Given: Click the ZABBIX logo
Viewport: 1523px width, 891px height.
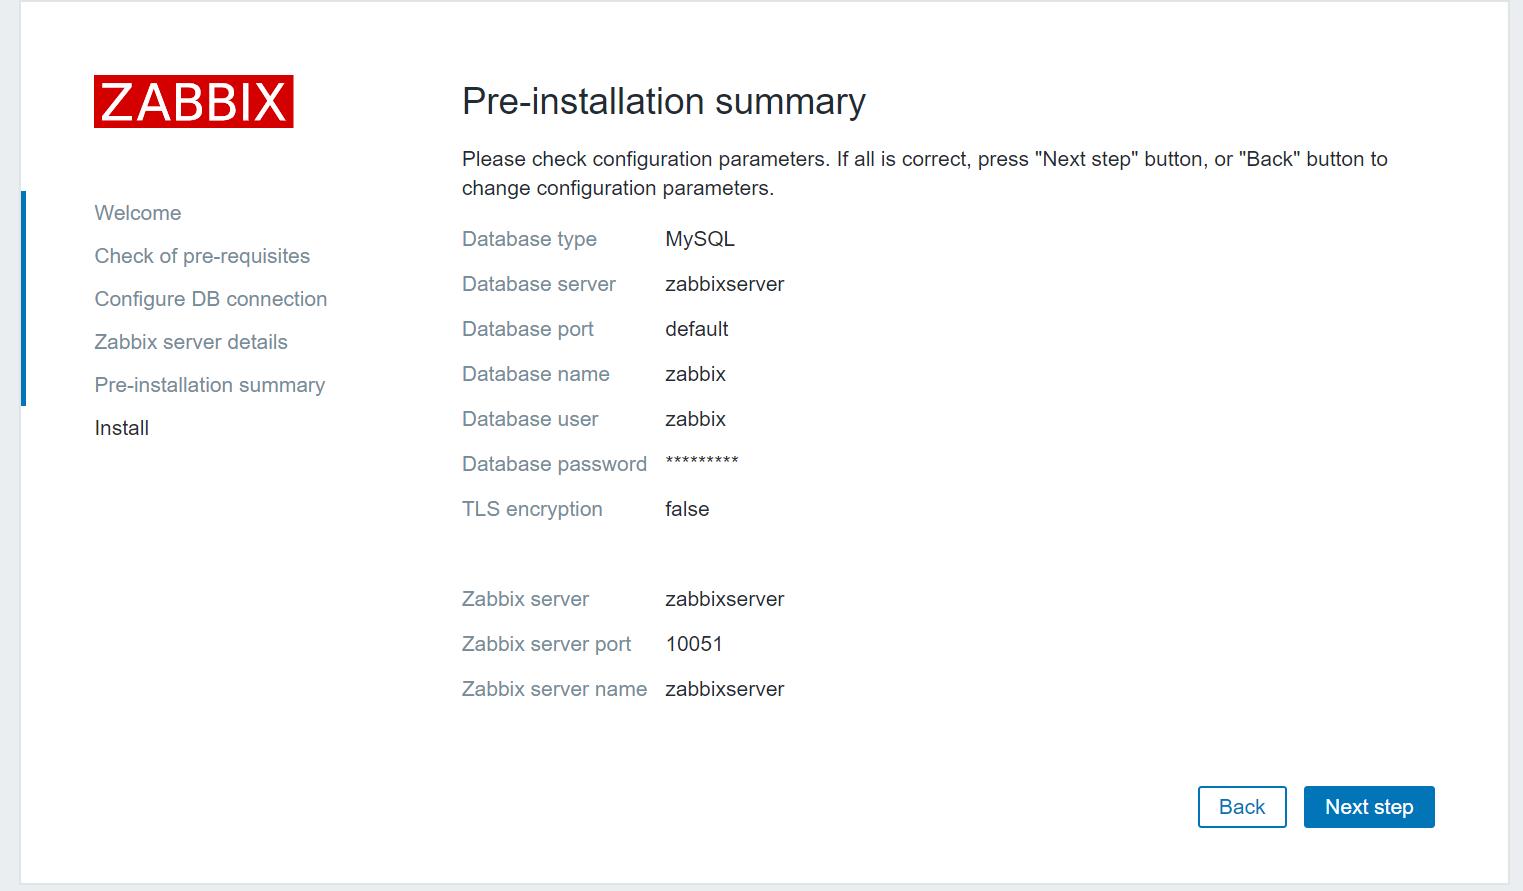Looking at the screenshot, I should pyautogui.click(x=194, y=101).
